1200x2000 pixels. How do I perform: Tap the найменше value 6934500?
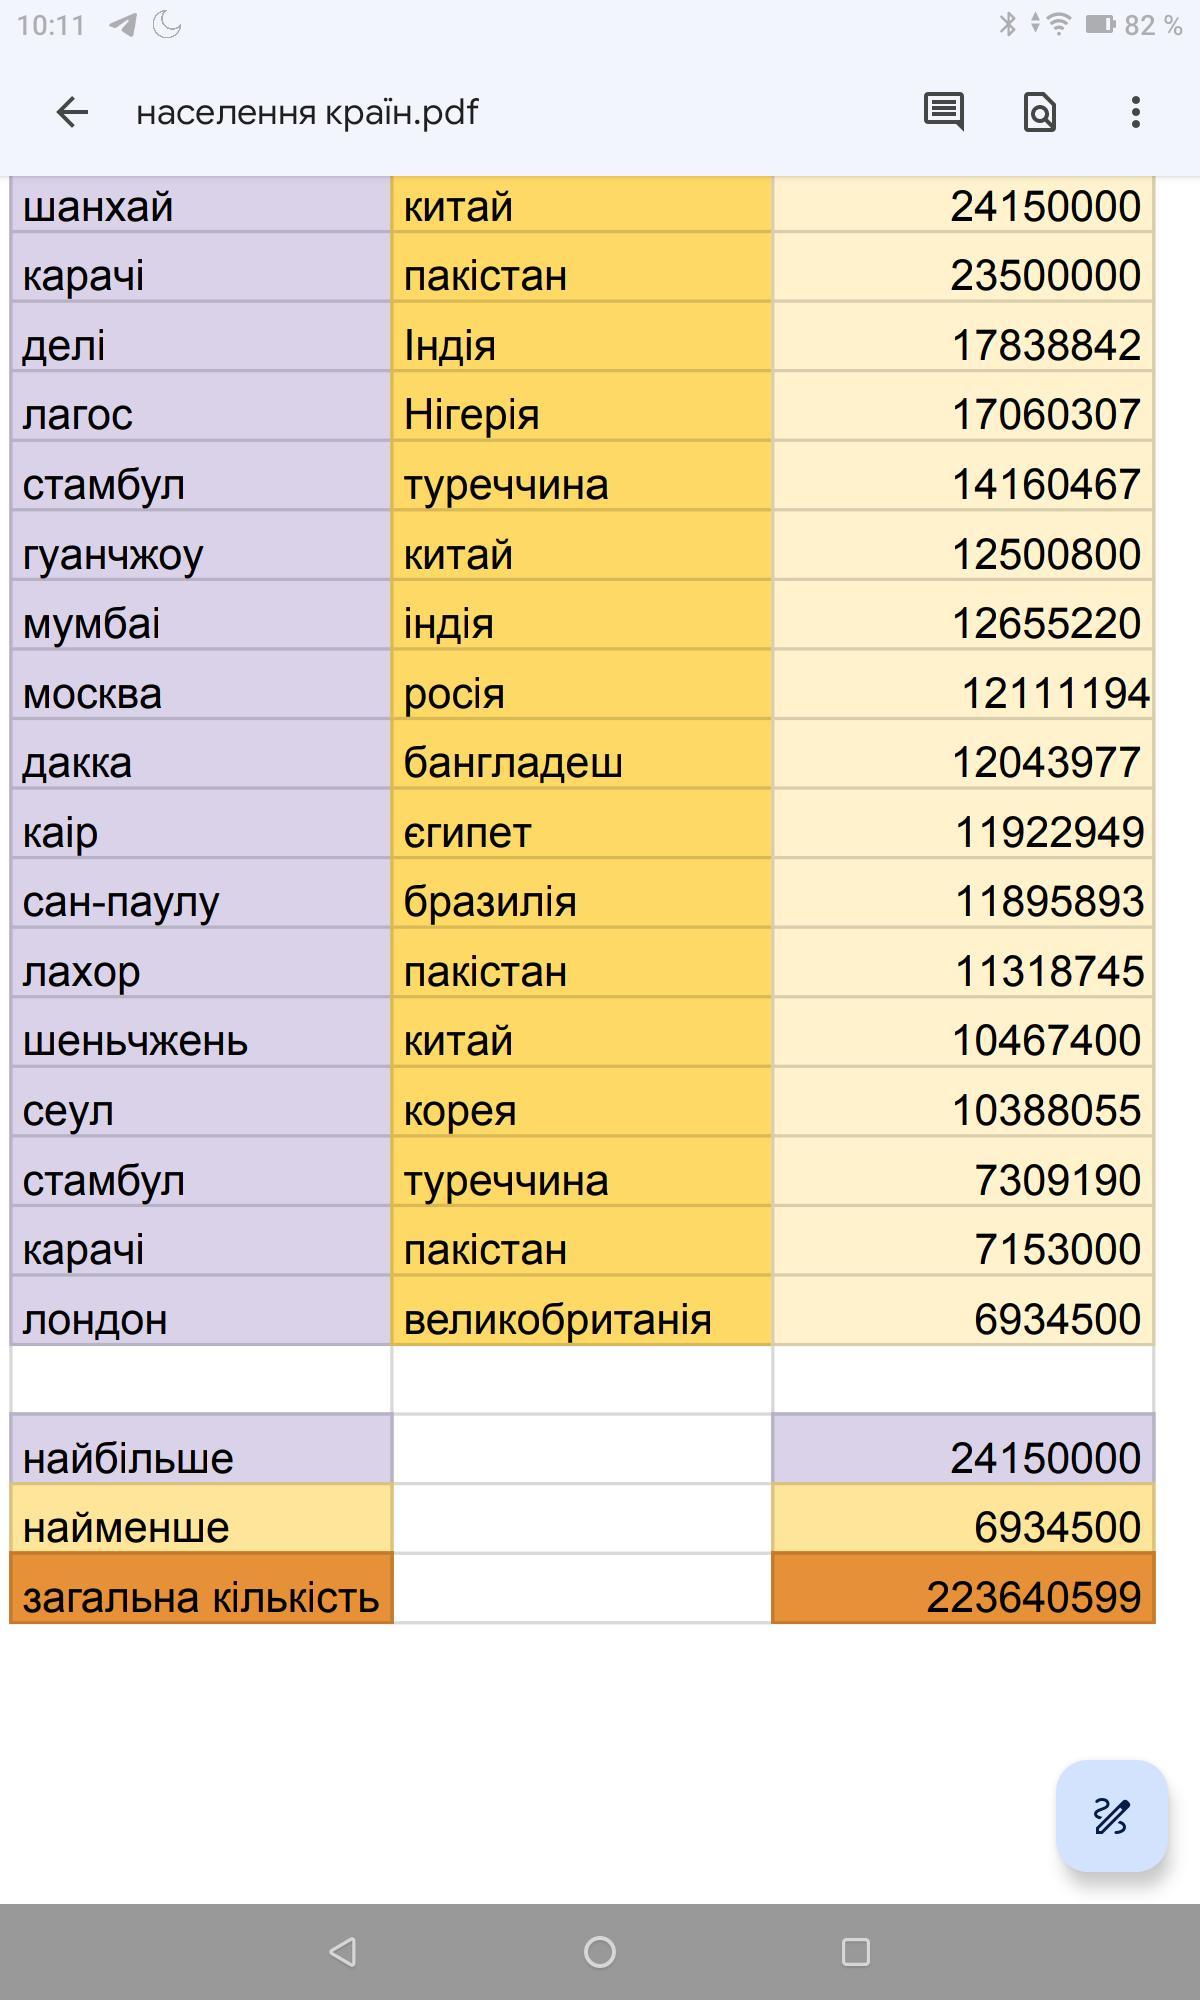(x=963, y=1527)
